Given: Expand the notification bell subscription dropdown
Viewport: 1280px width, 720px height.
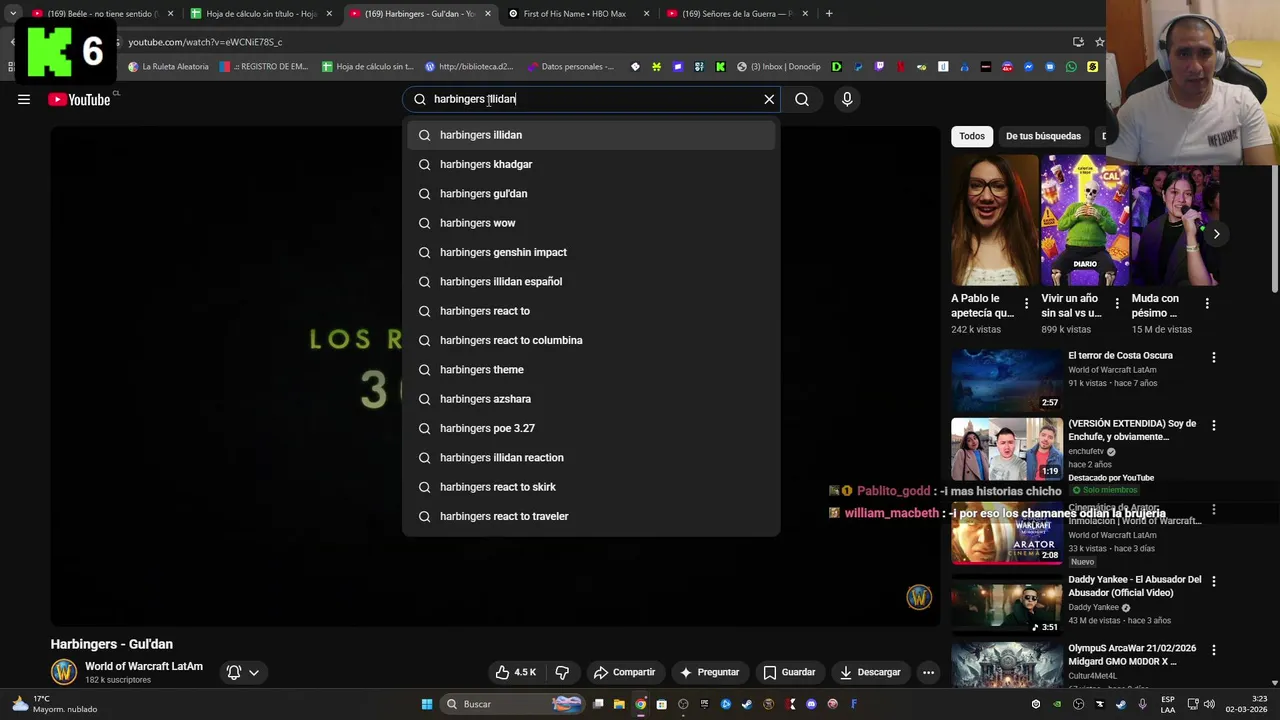Looking at the screenshot, I should (x=243, y=672).
